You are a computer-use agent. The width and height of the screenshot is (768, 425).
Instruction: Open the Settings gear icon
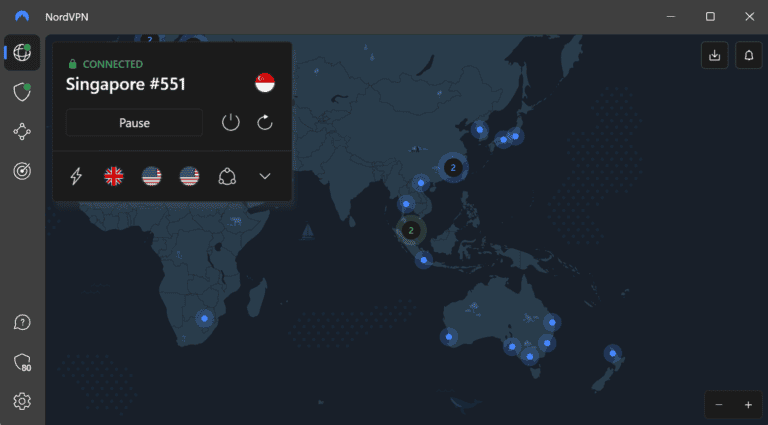22,401
